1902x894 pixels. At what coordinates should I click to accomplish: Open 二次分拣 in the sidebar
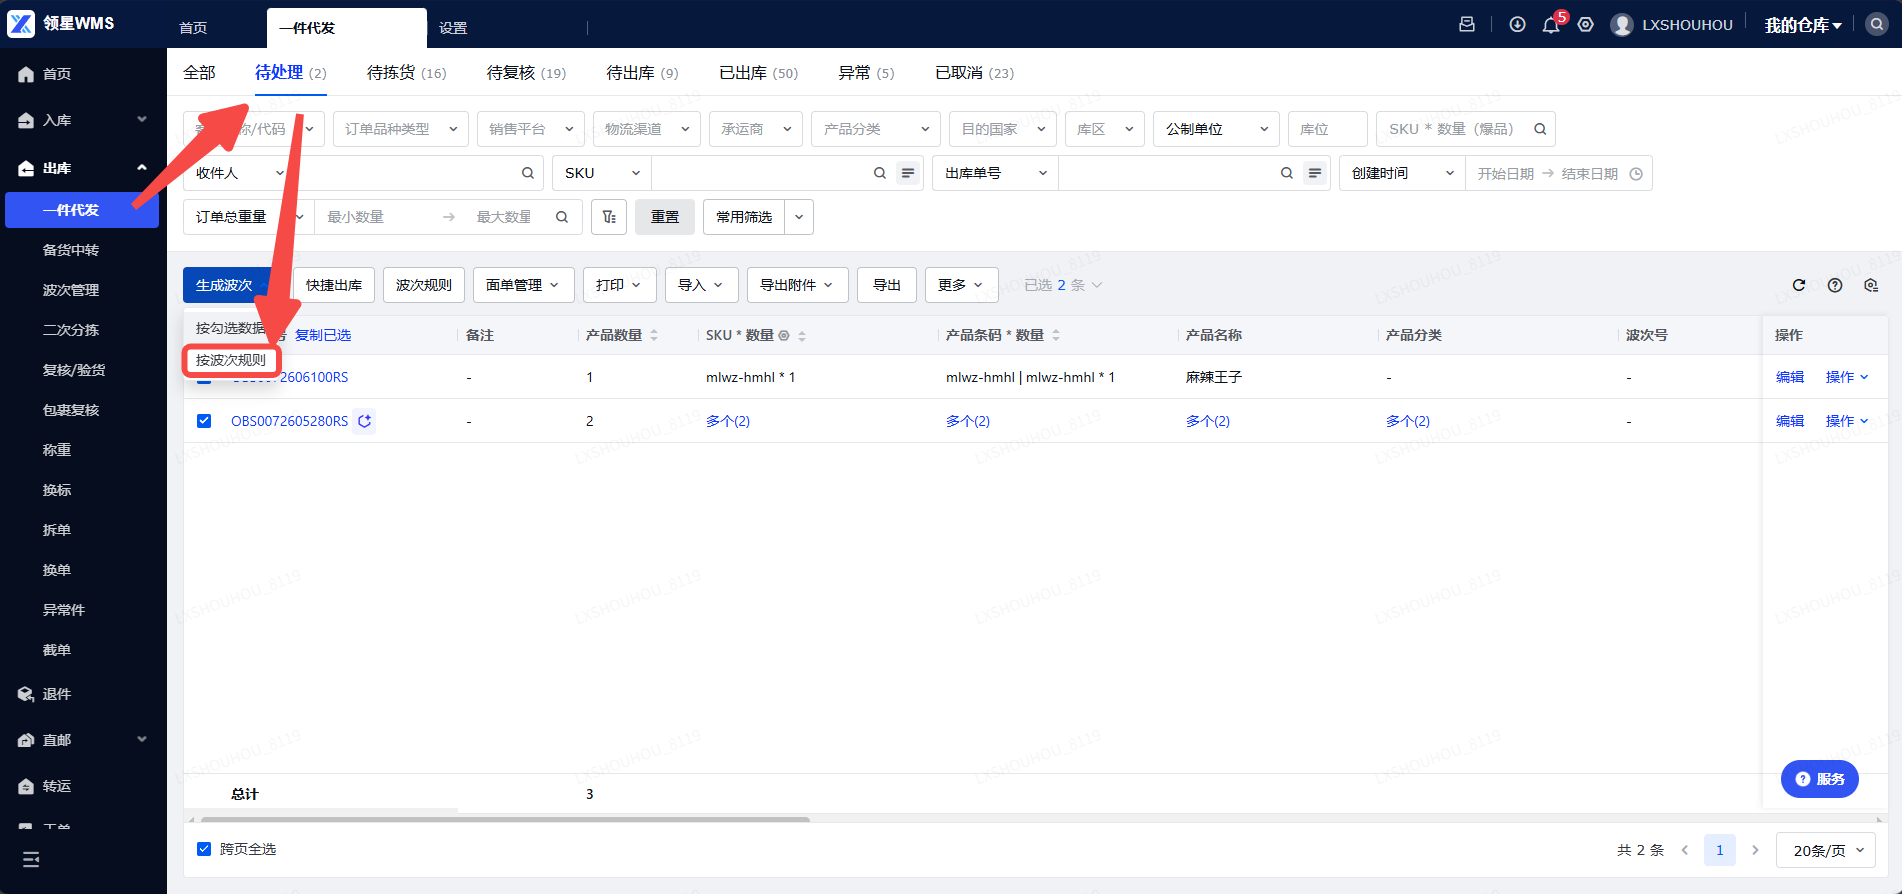tap(71, 330)
